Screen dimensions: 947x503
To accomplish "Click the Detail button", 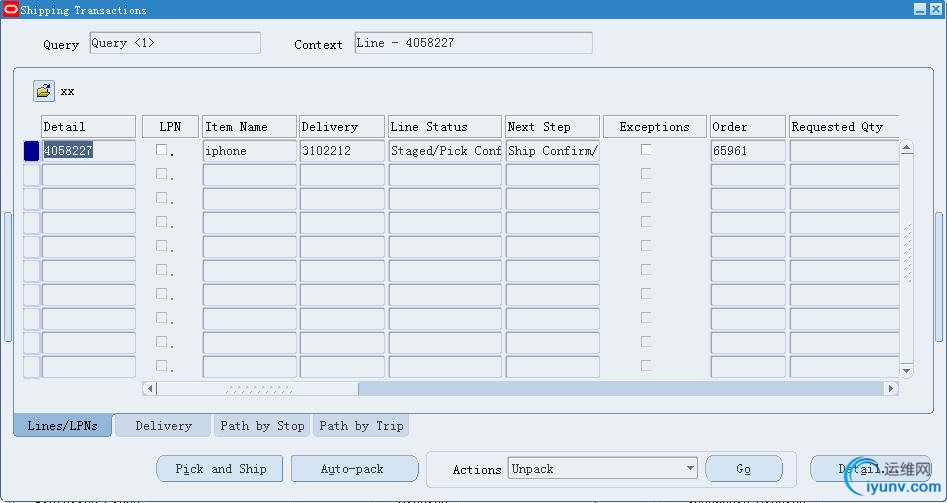I will [870, 469].
